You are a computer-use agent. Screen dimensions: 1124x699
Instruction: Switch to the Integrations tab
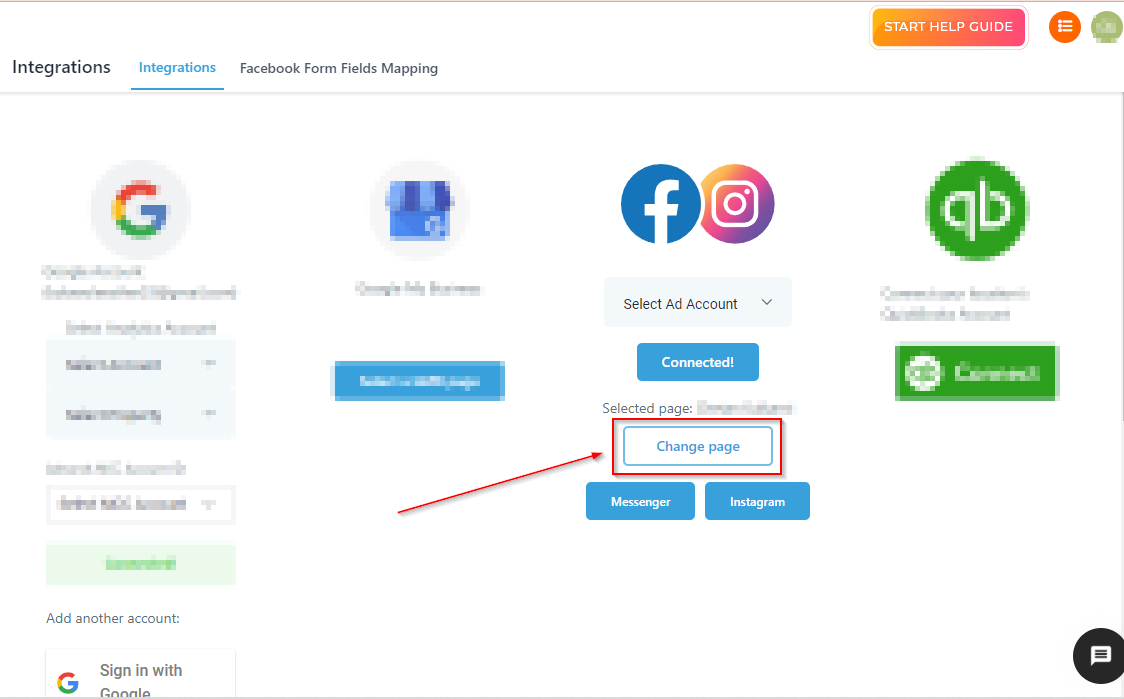[177, 68]
